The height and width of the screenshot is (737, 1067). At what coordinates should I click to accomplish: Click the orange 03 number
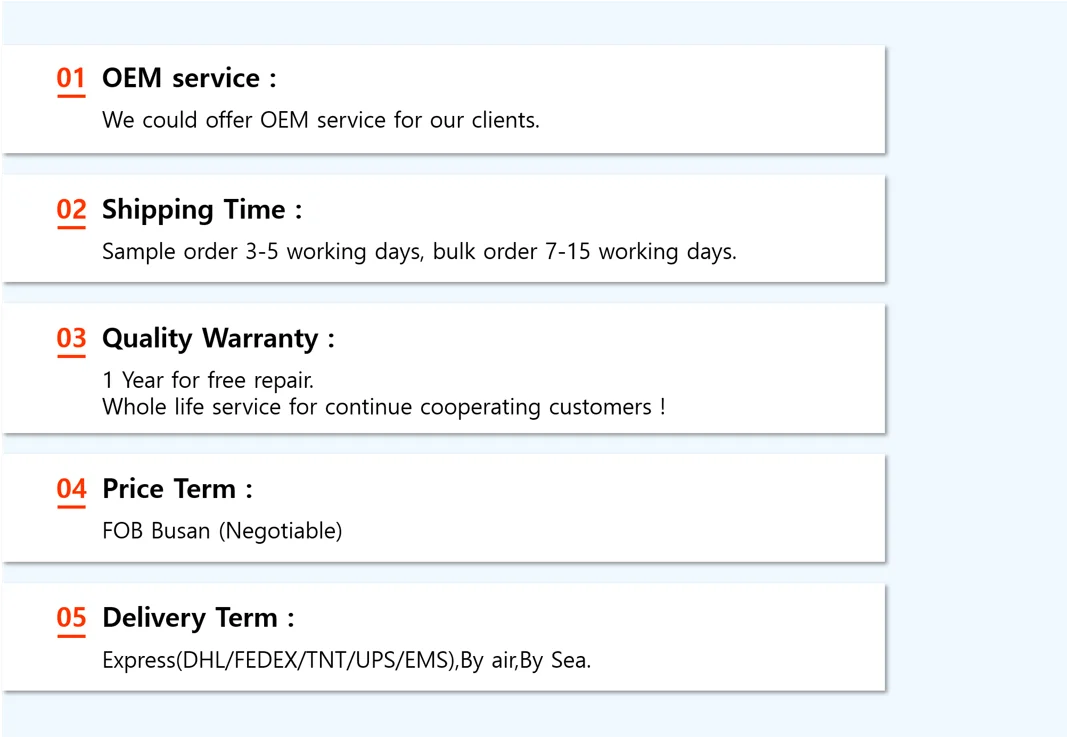[71, 339]
